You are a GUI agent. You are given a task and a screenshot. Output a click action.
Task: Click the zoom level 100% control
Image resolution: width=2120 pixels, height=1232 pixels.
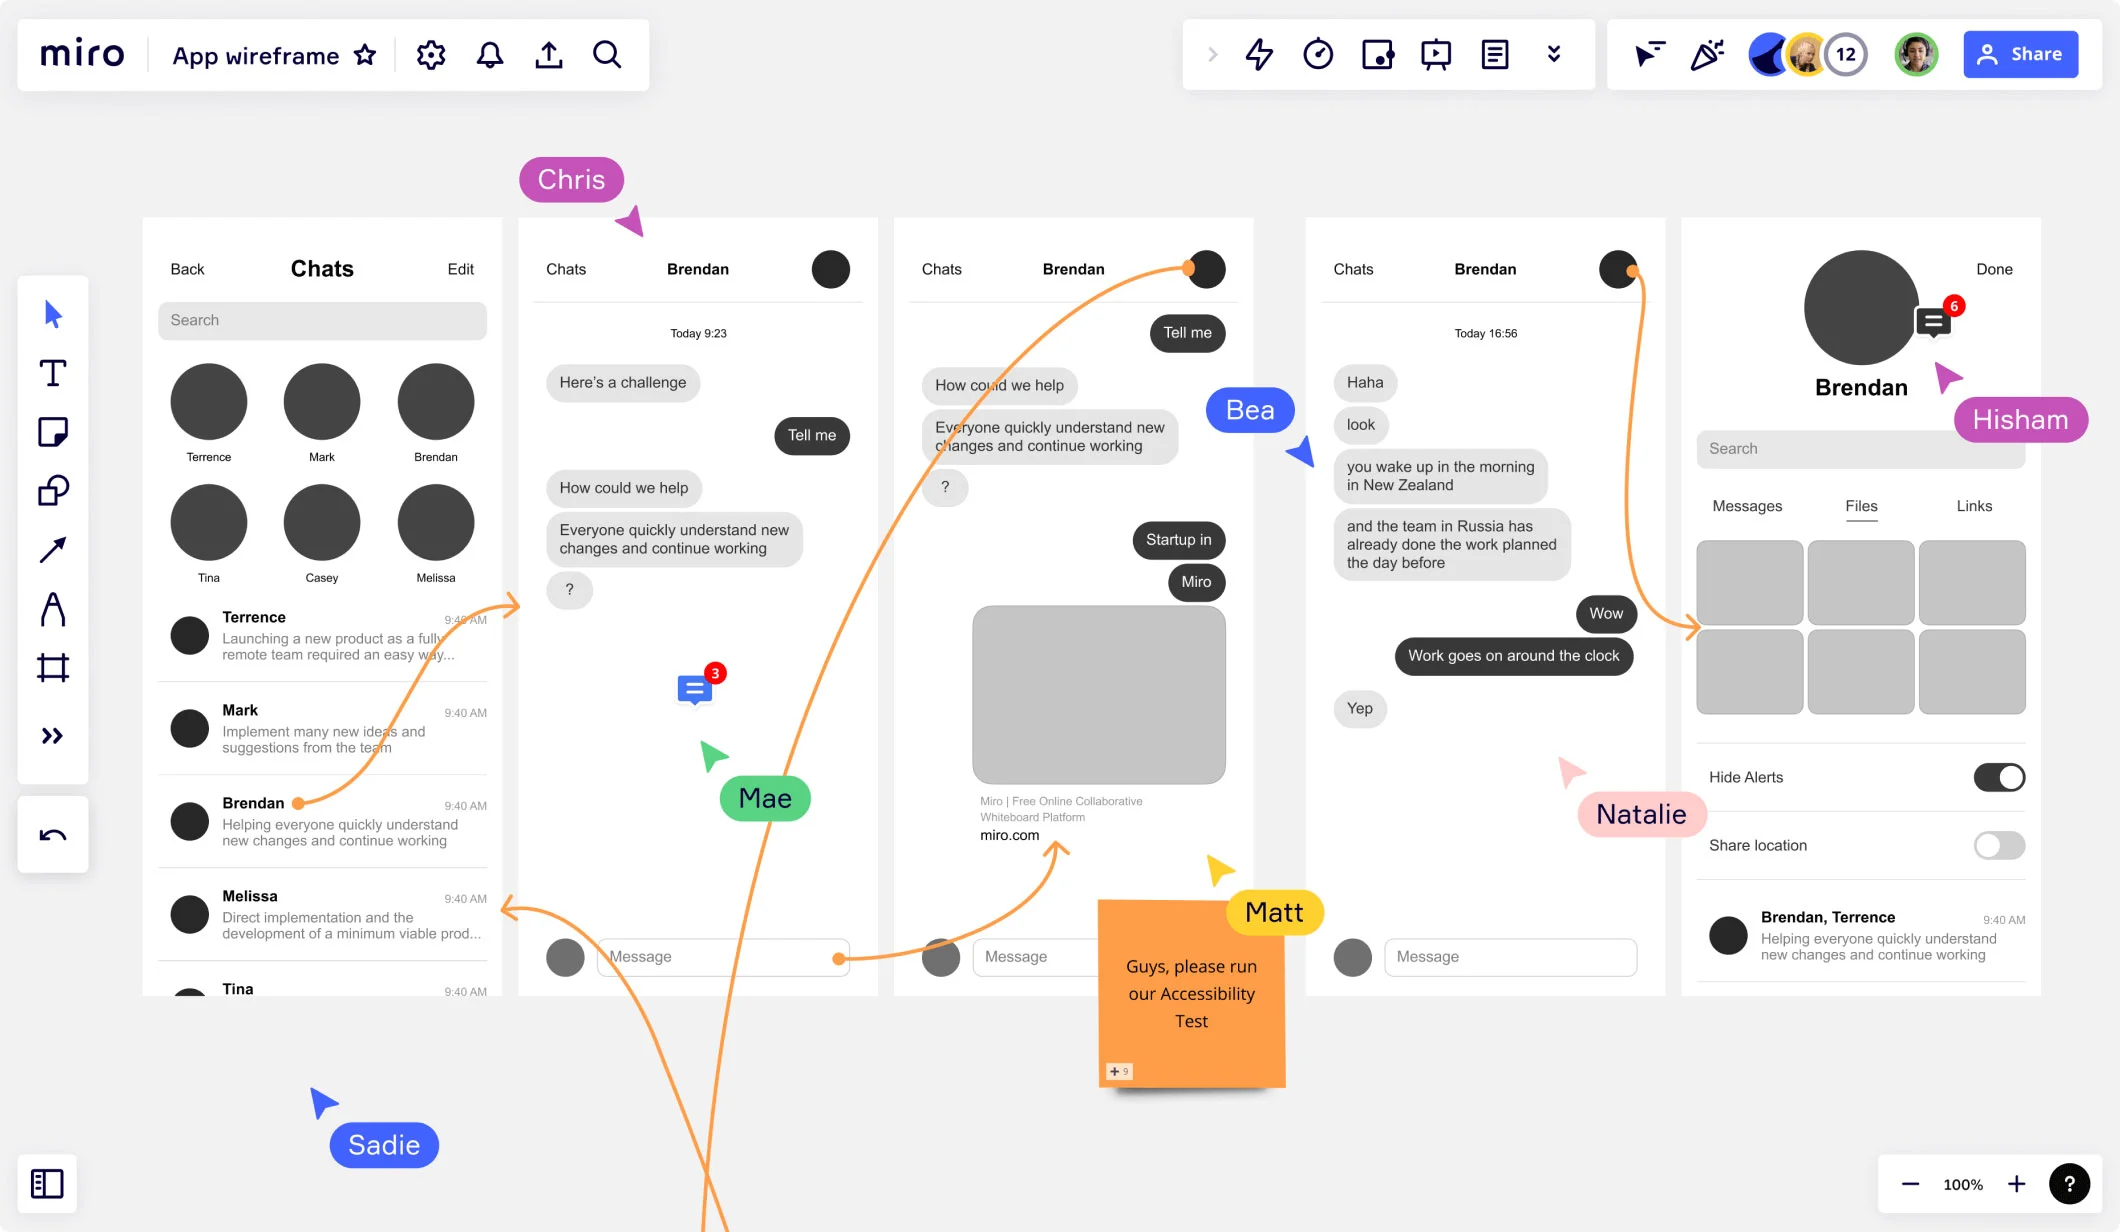(1963, 1185)
